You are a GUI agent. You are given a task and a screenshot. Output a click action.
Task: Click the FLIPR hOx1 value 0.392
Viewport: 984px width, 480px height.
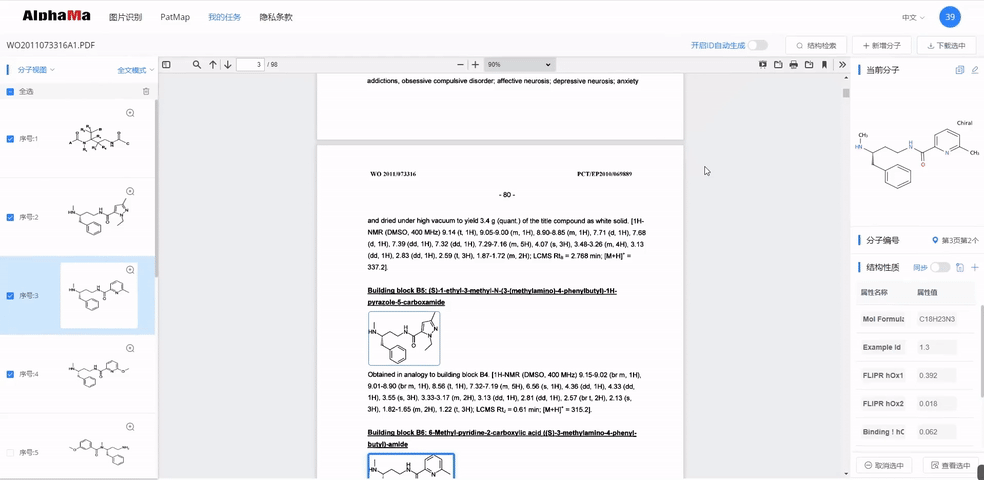(x=936, y=375)
